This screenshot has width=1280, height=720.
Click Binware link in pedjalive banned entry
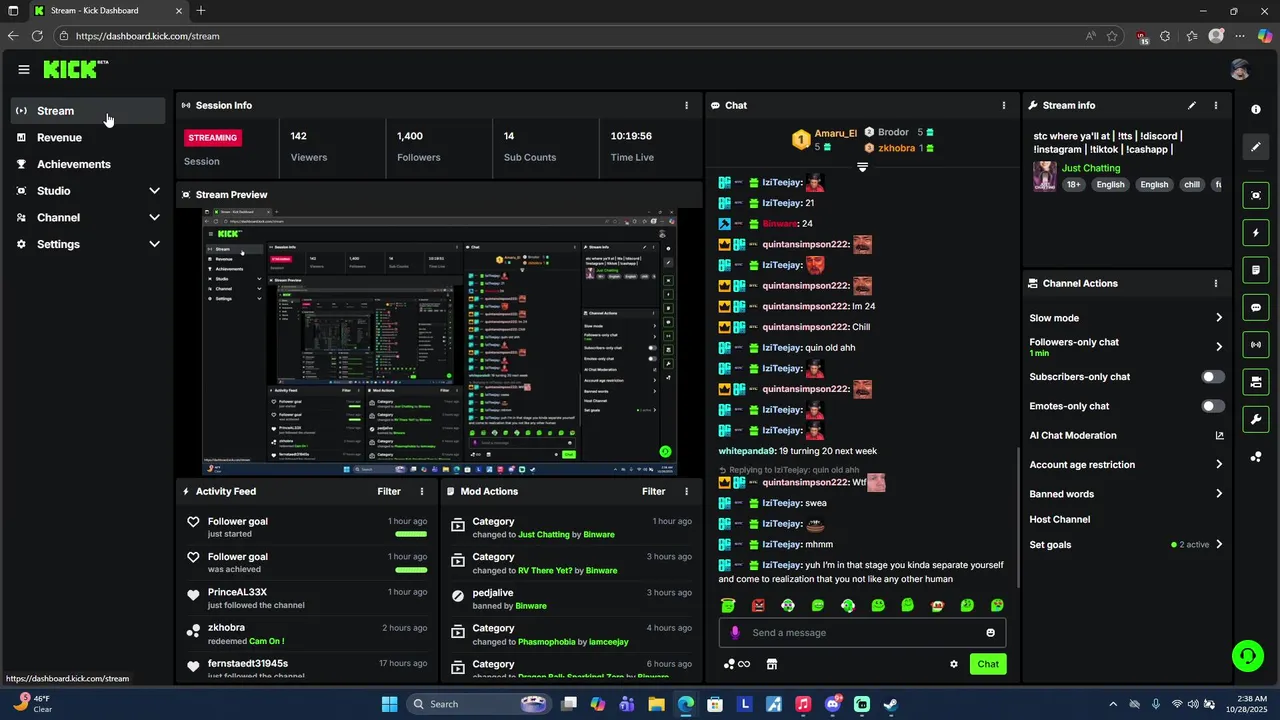click(x=531, y=606)
